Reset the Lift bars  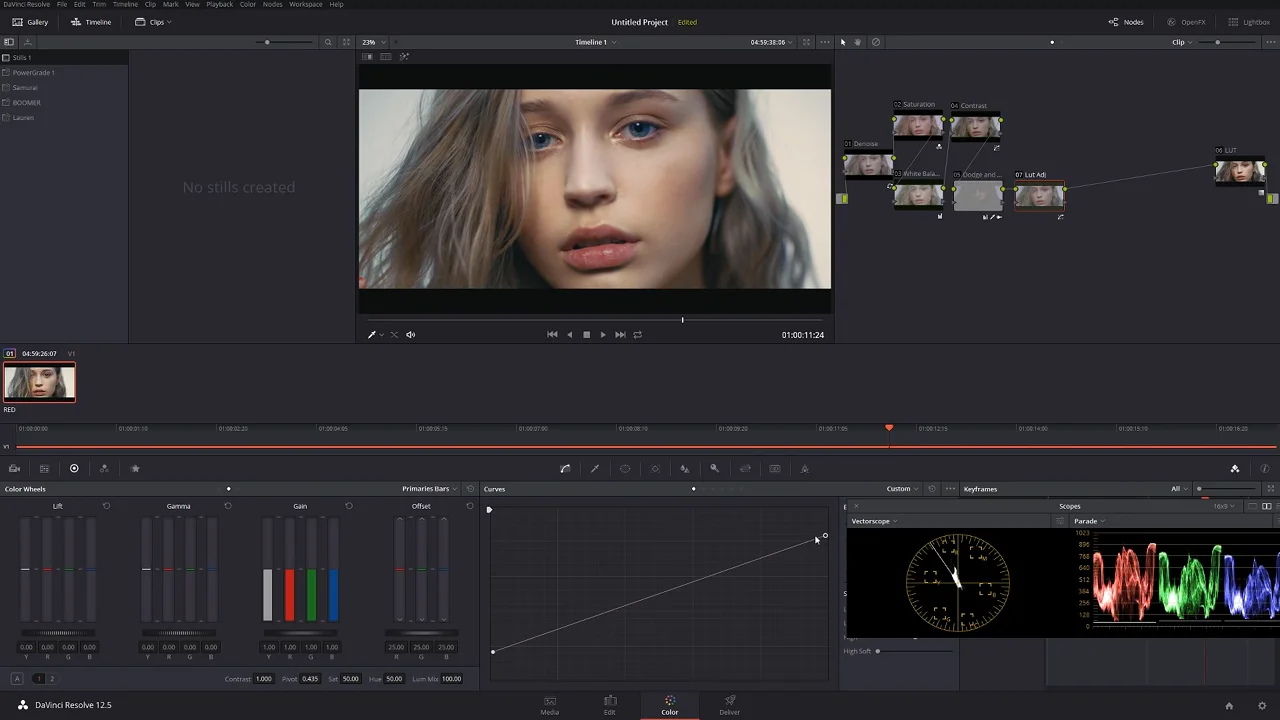(x=107, y=506)
